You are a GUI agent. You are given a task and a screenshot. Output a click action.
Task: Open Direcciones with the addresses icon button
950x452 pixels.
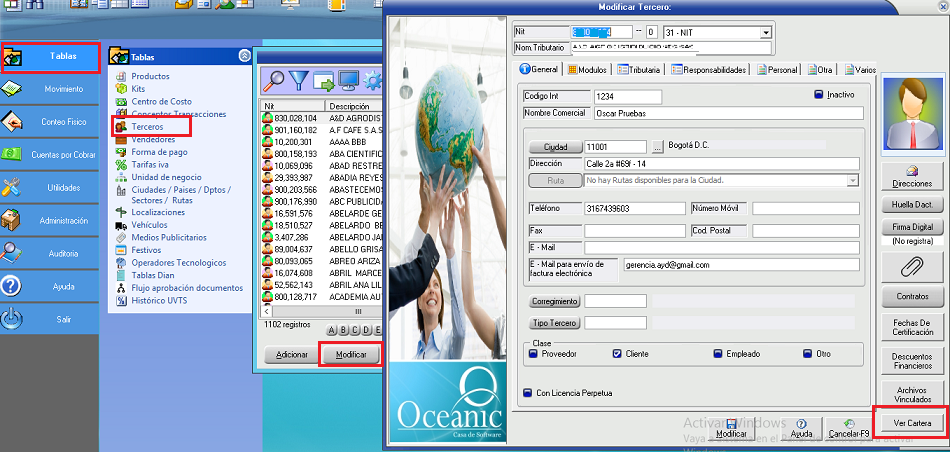click(x=912, y=177)
